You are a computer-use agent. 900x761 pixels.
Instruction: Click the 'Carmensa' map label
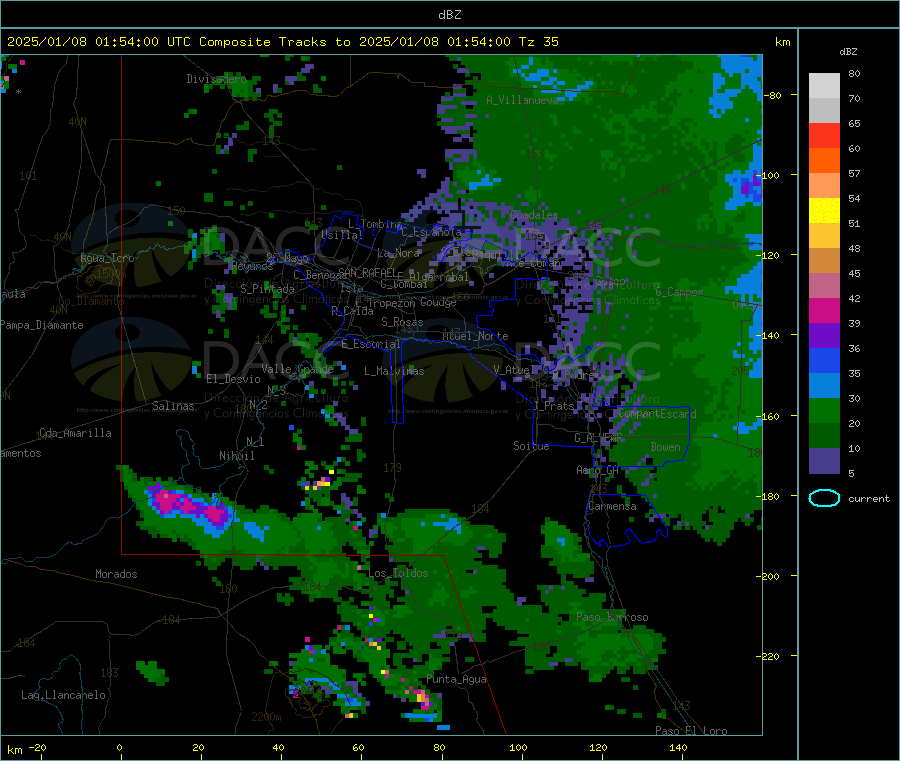pyautogui.click(x=612, y=506)
